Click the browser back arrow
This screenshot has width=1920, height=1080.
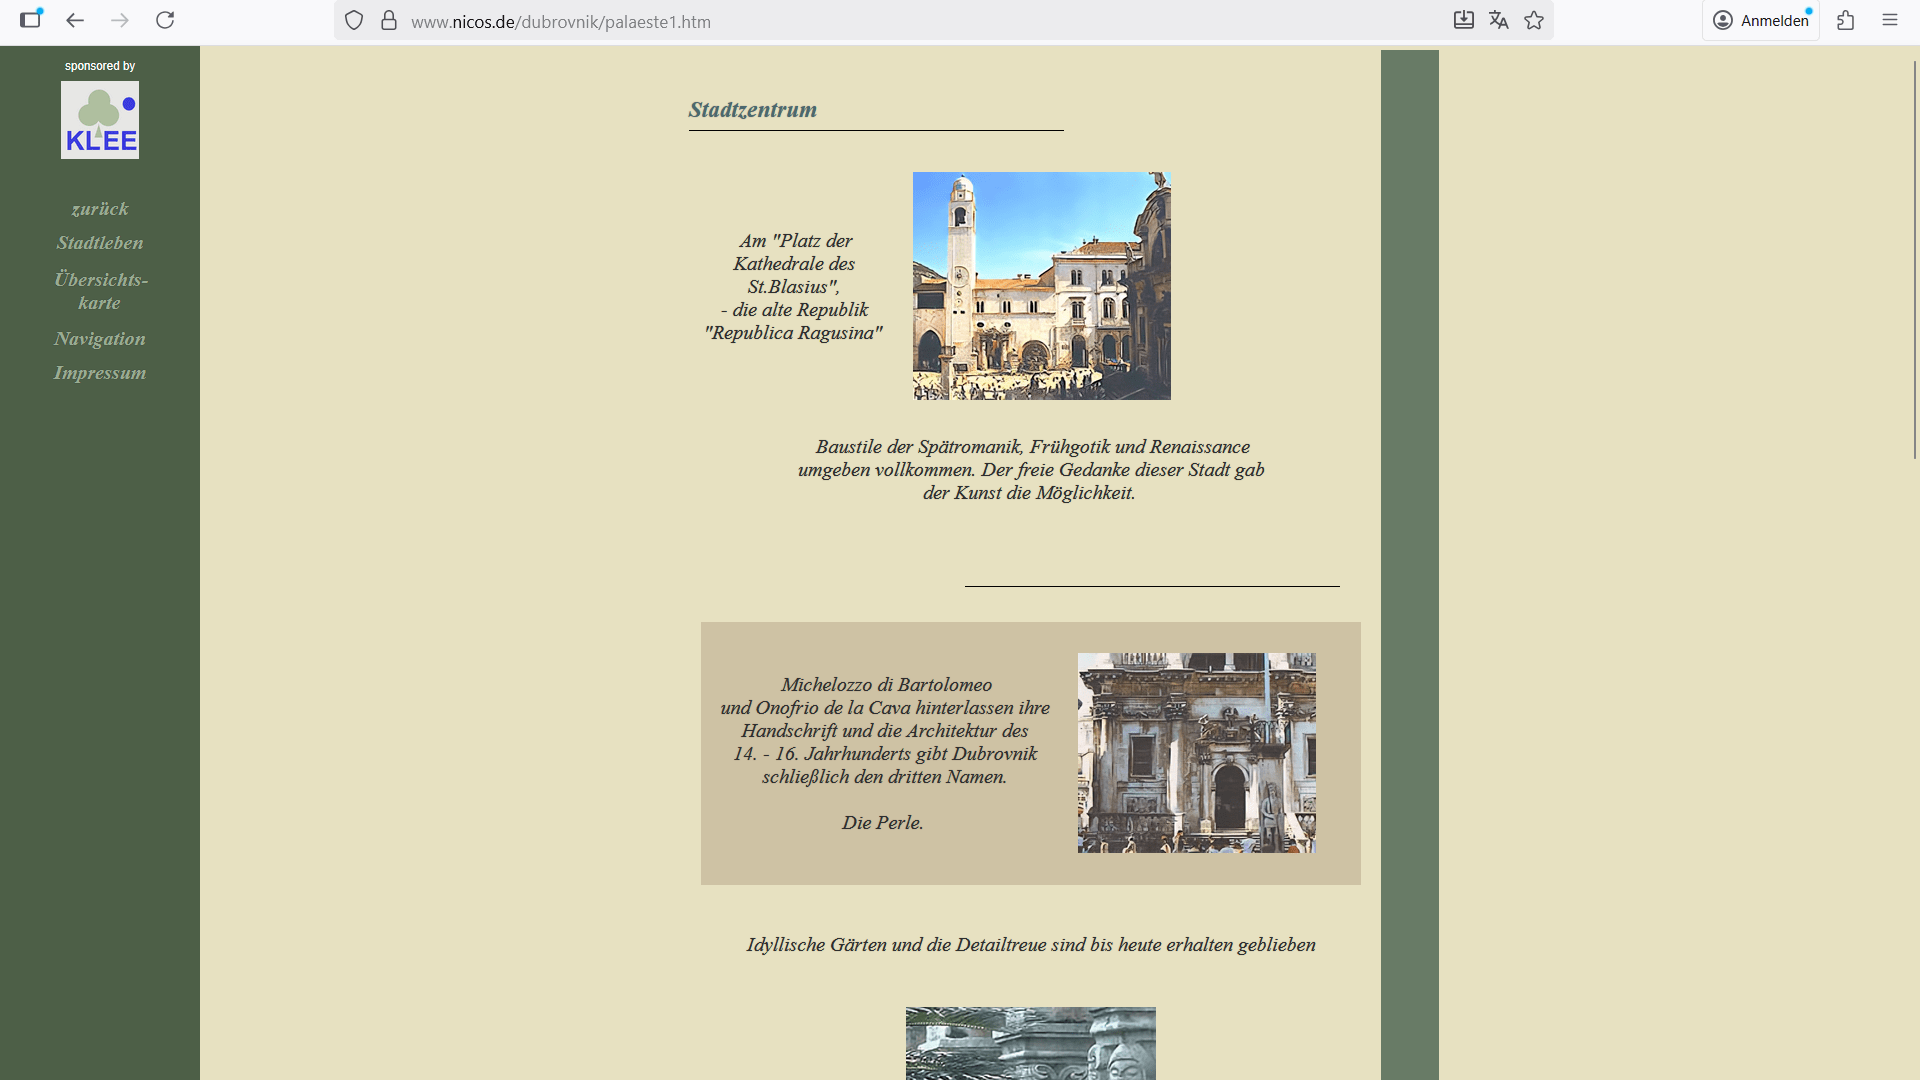coord(75,20)
